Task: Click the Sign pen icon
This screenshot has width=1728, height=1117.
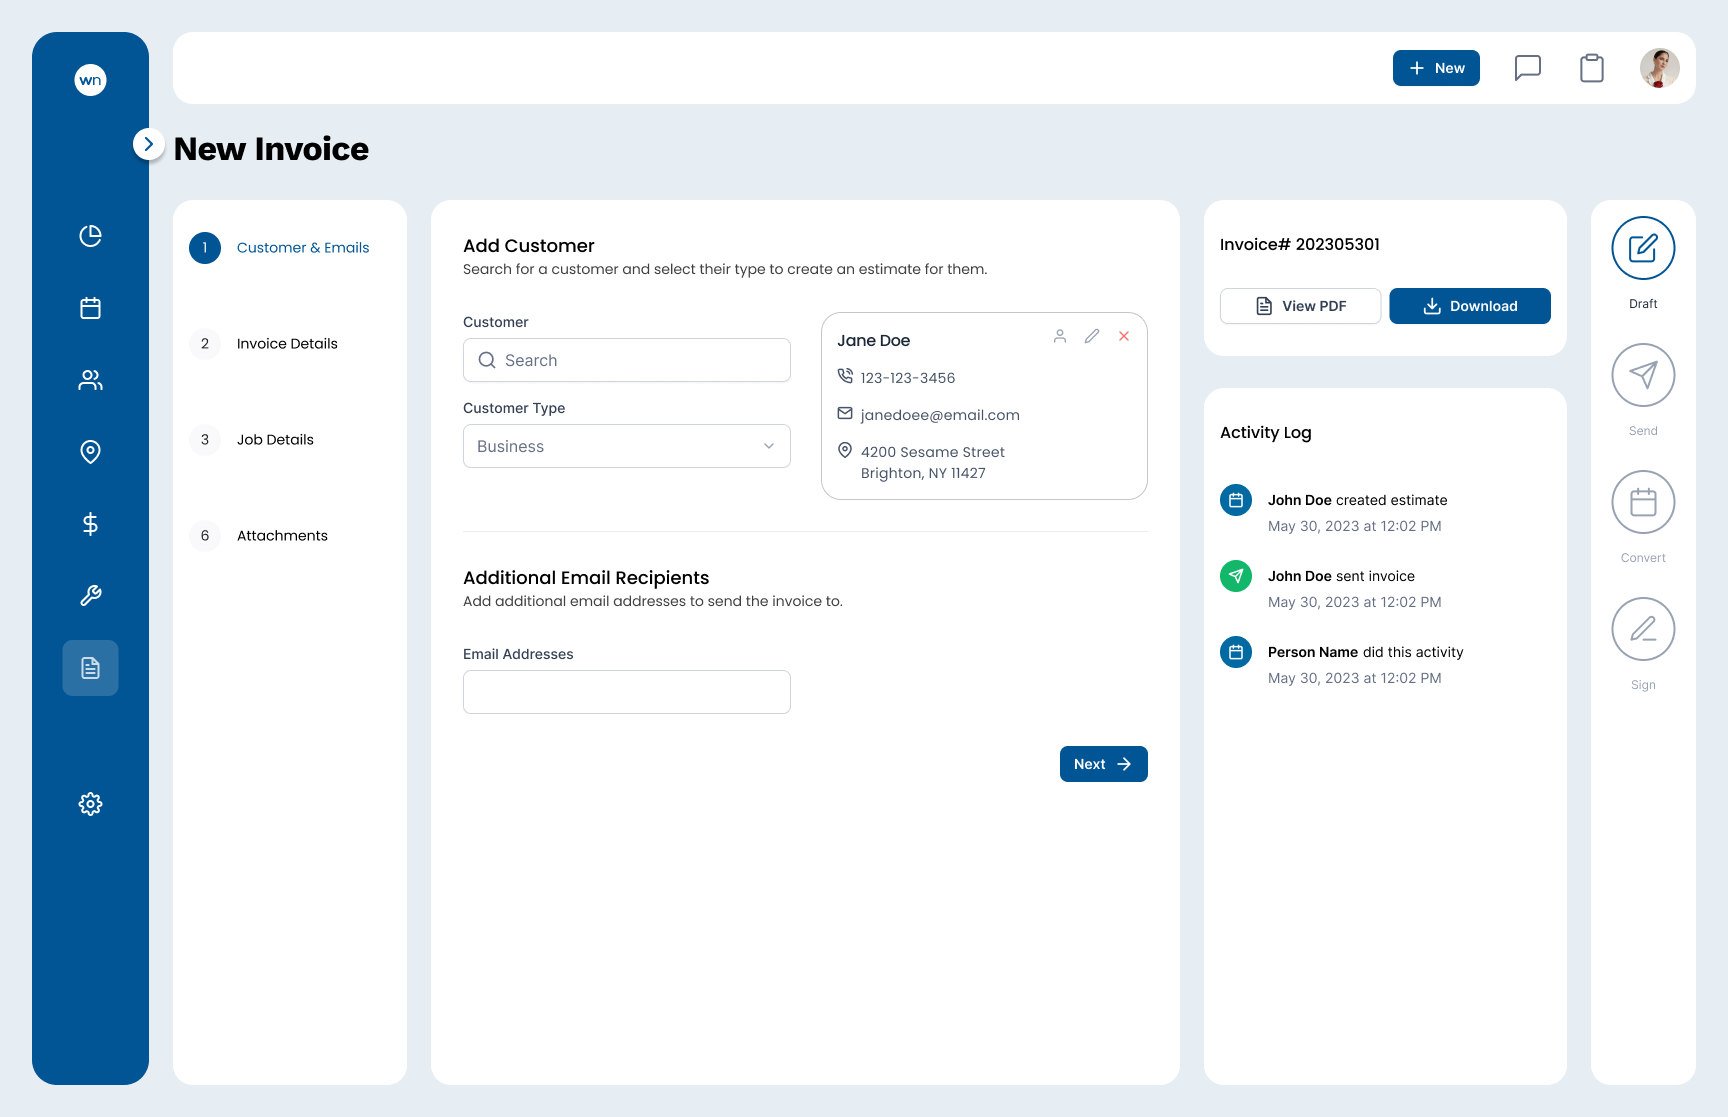Action: (1643, 629)
